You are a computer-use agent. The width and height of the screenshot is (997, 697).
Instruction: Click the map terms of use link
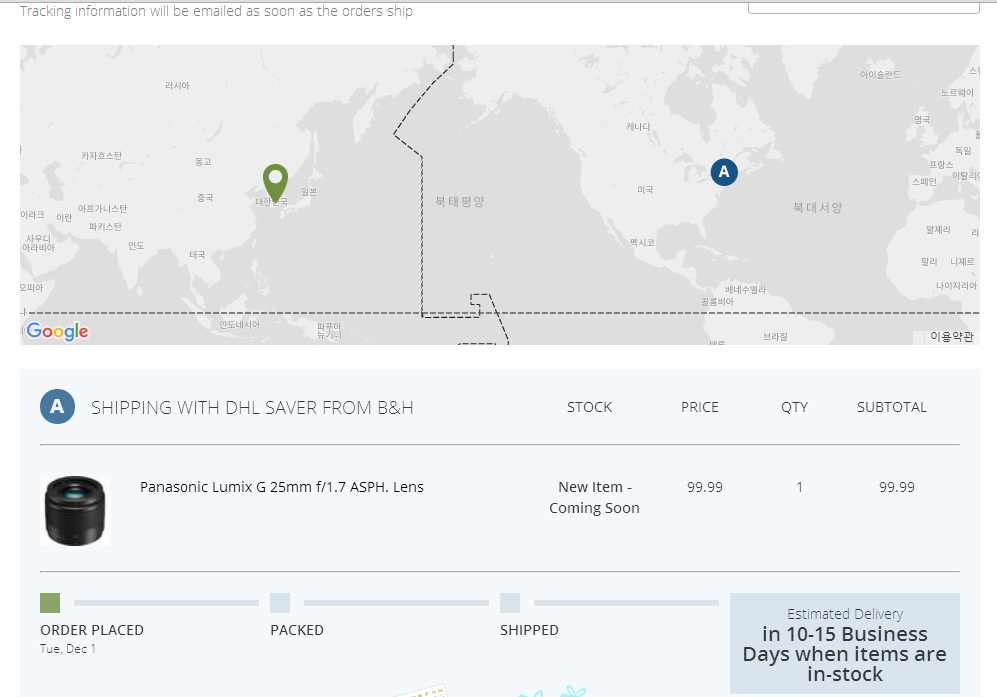tap(951, 336)
